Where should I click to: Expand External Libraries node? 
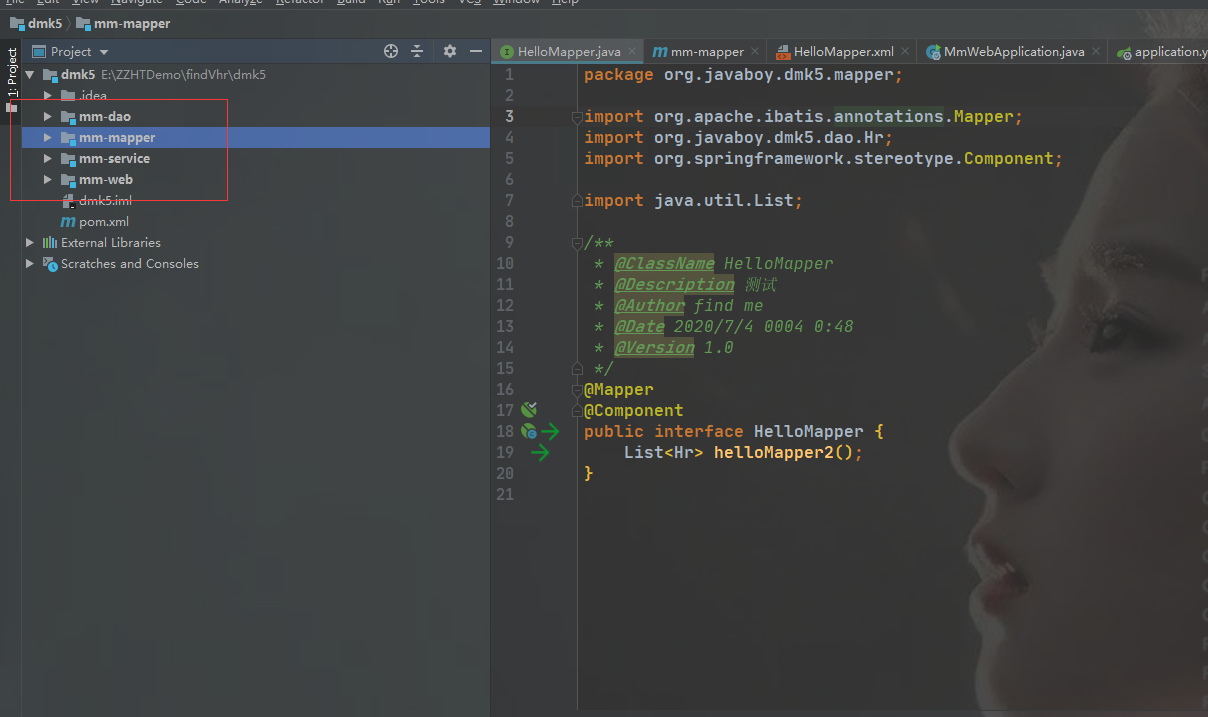[29, 242]
